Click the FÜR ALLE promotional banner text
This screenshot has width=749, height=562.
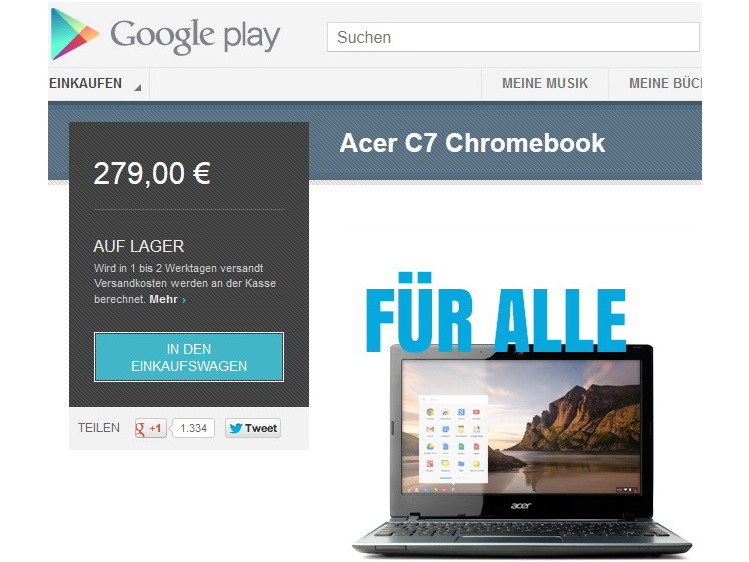pos(495,313)
